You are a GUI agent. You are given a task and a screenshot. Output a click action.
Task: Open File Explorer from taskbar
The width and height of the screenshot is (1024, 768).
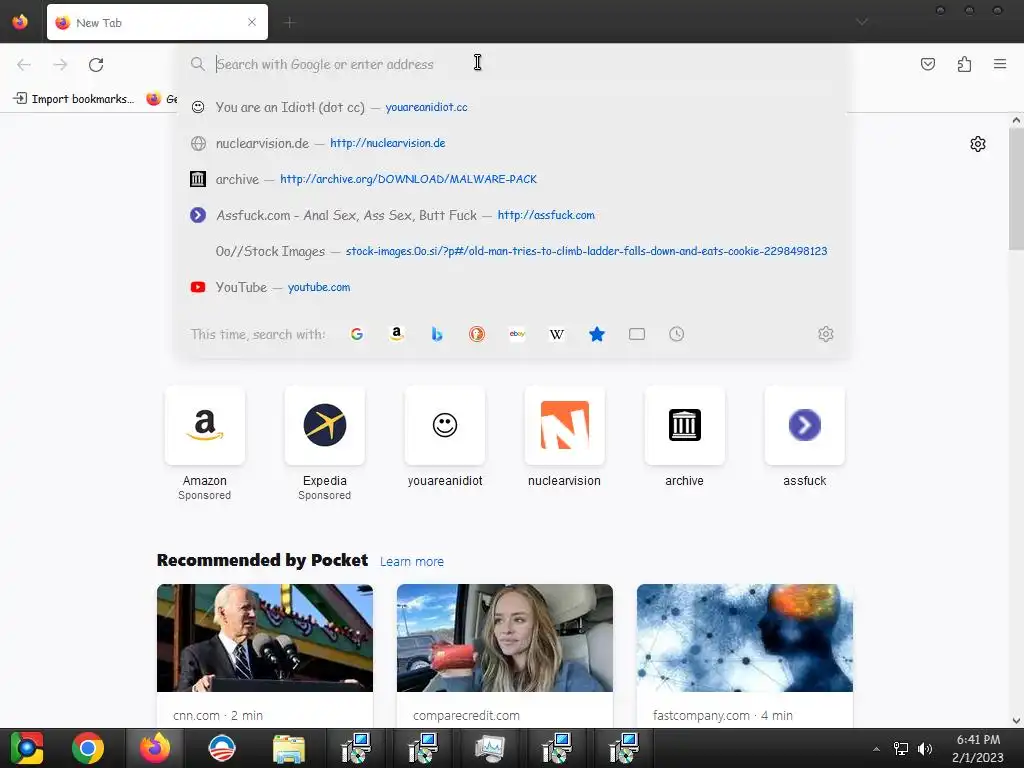coord(289,748)
